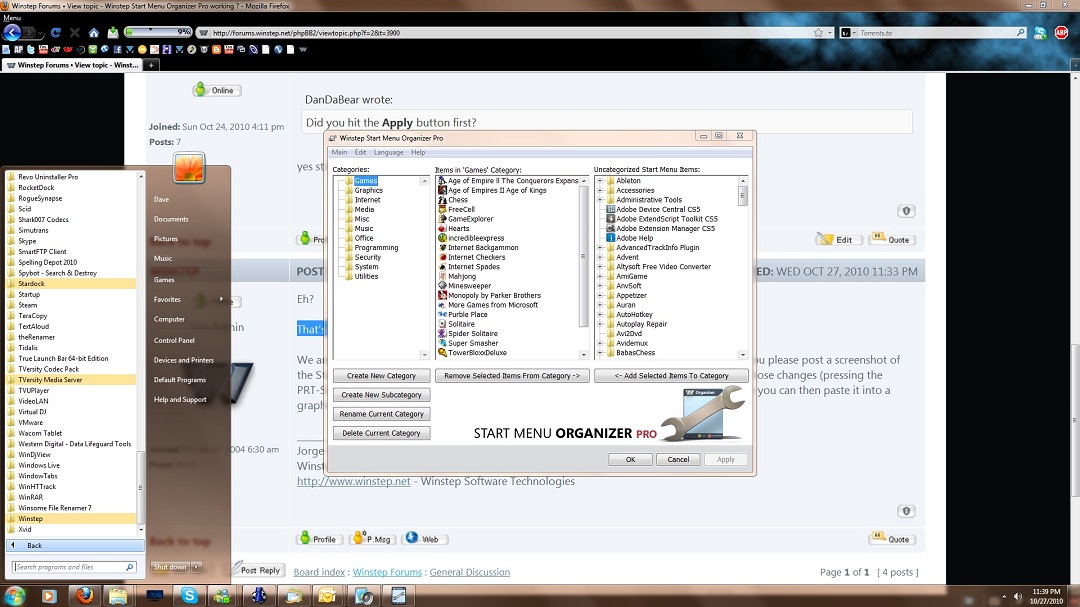1080x607 pixels.
Task: Follow the winstep.net hyperlink
Action: 353,481
